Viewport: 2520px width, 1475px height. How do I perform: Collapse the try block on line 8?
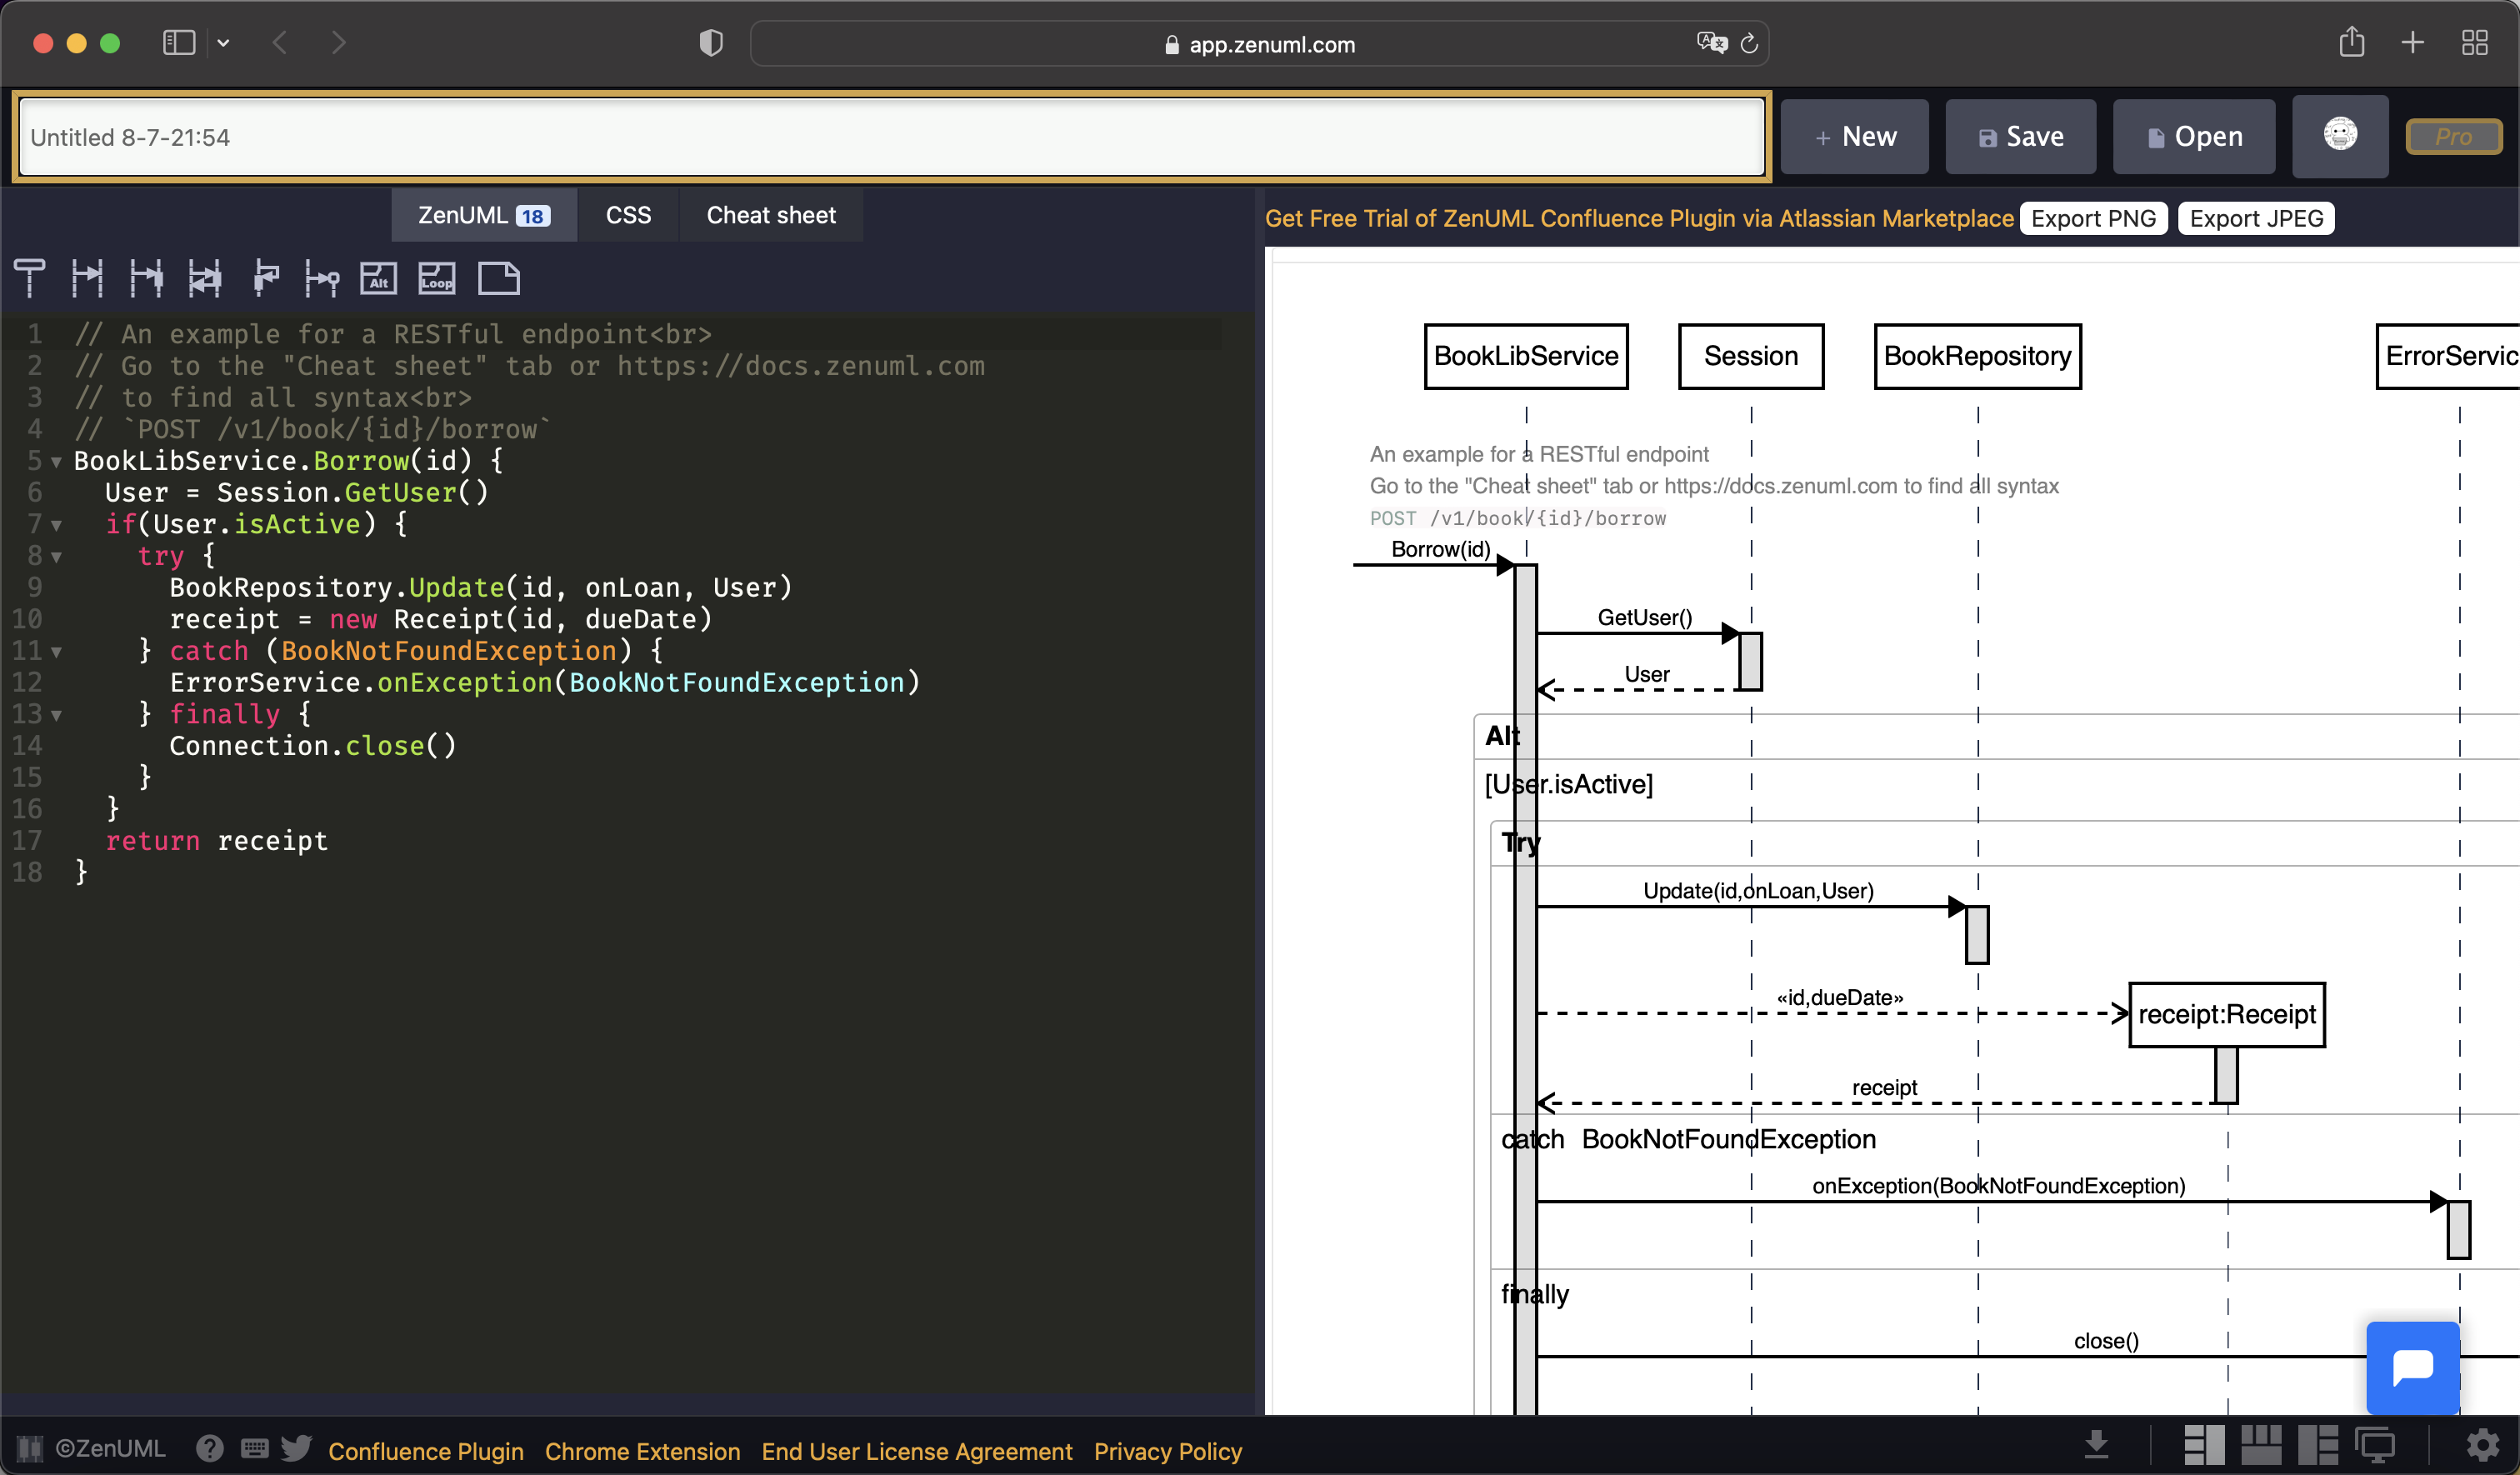click(57, 557)
